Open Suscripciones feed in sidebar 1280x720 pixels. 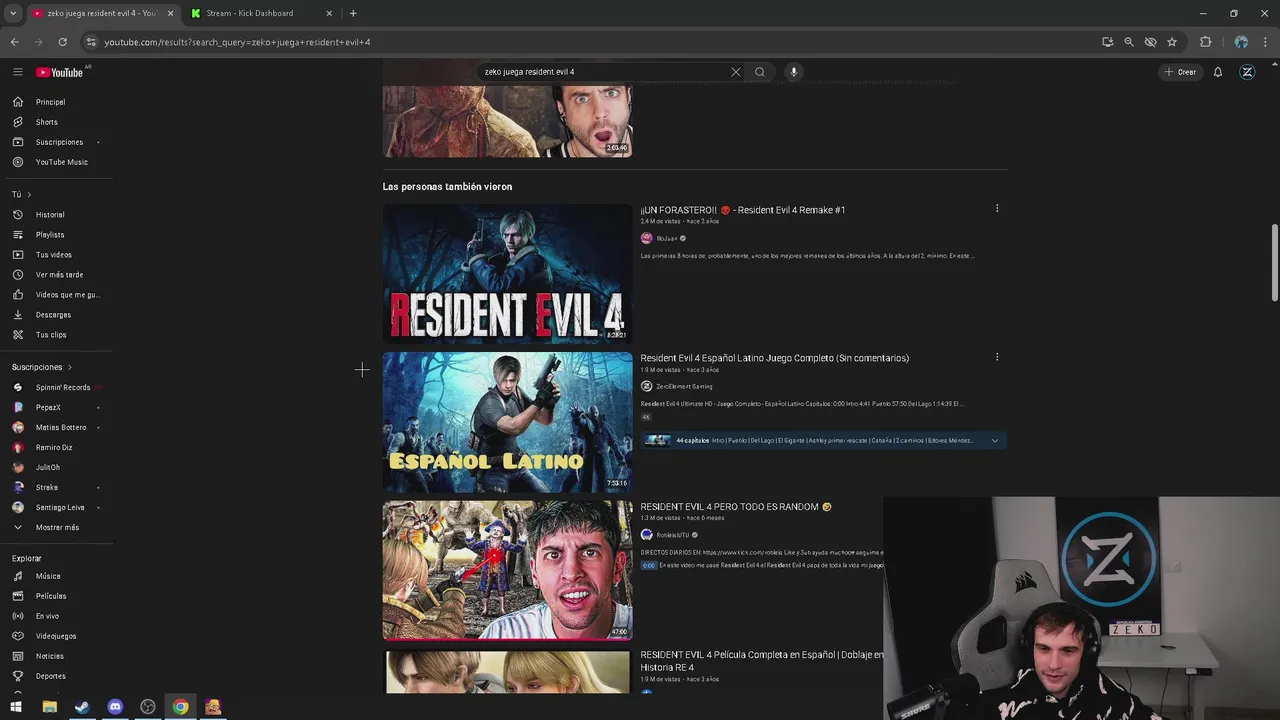tap(57, 142)
